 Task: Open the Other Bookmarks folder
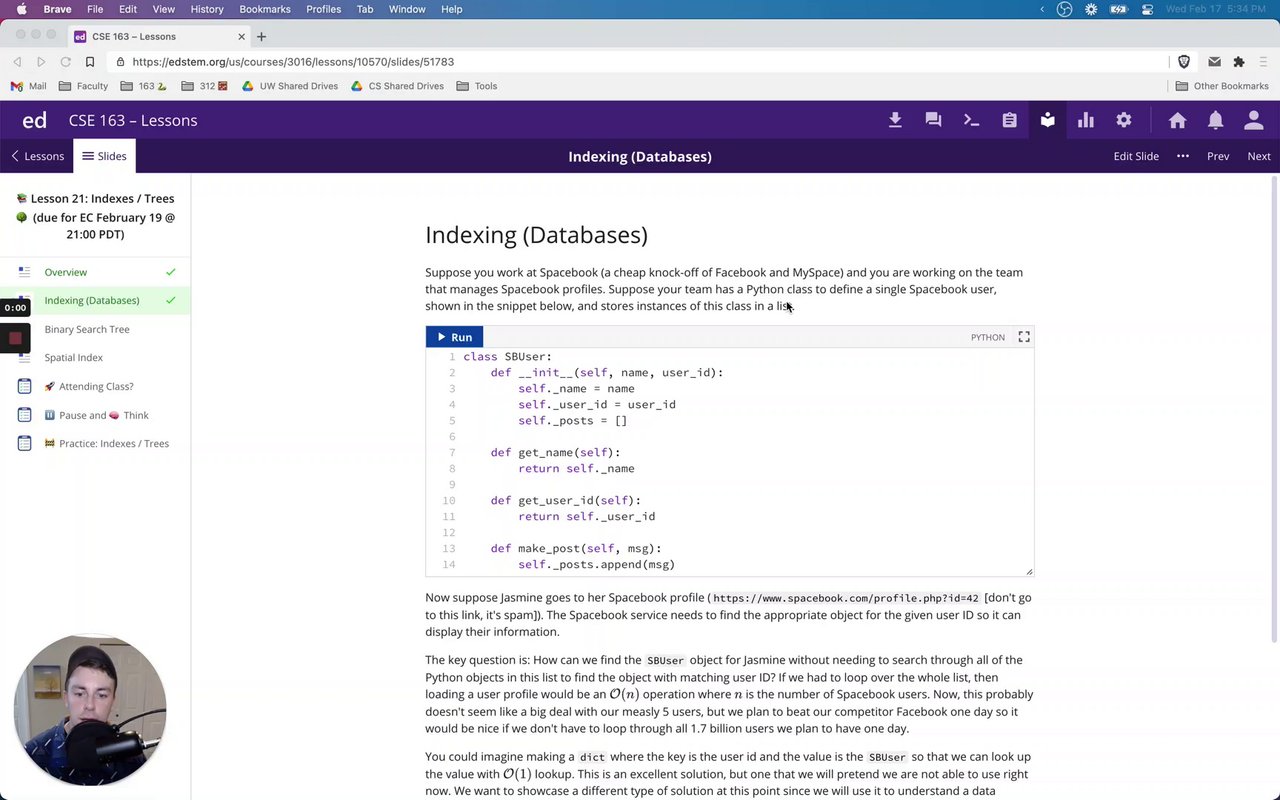click(1222, 86)
